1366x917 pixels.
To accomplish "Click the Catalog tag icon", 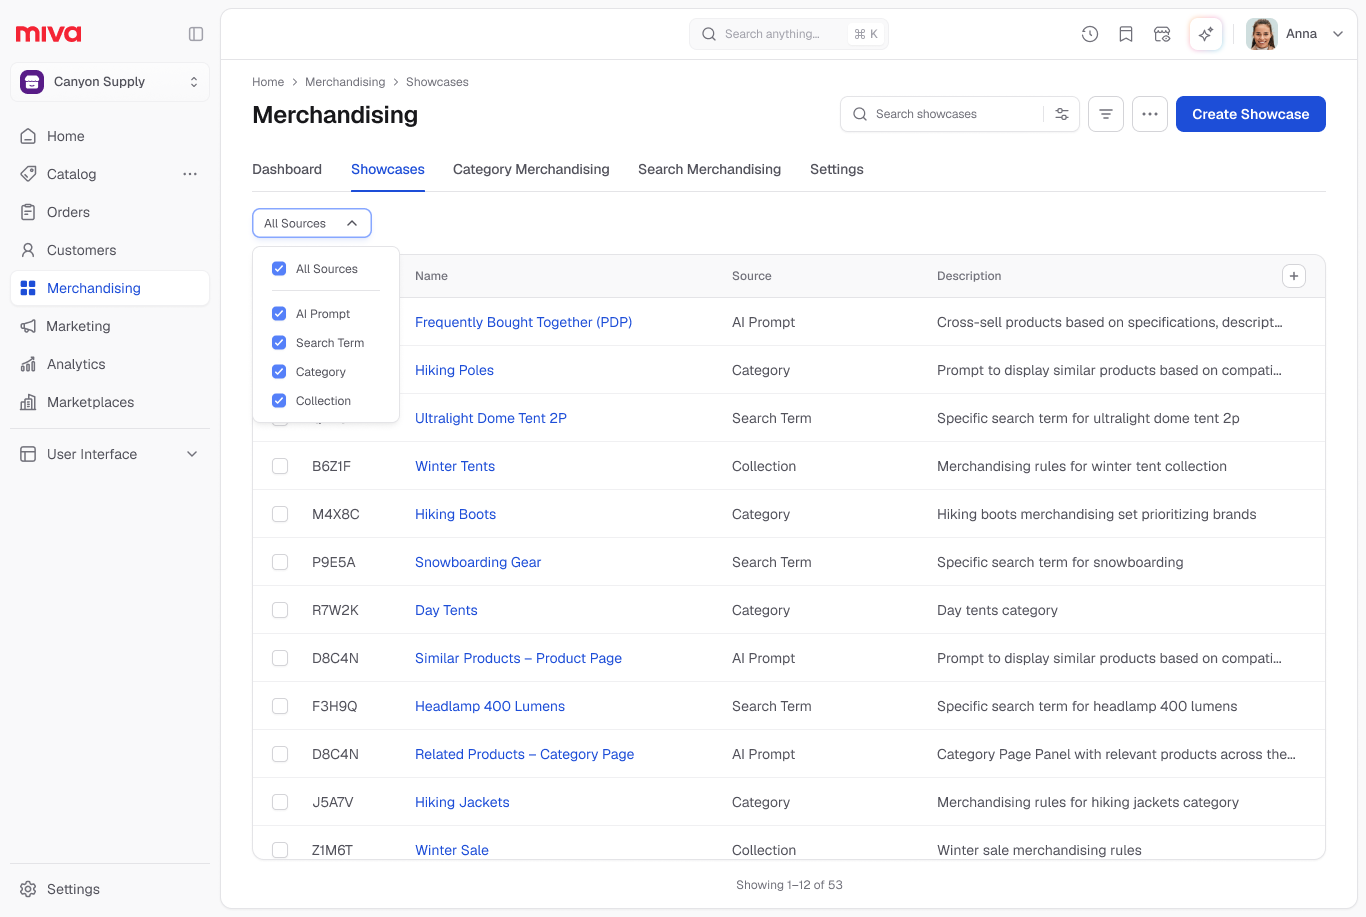I will [x=28, y=174].
